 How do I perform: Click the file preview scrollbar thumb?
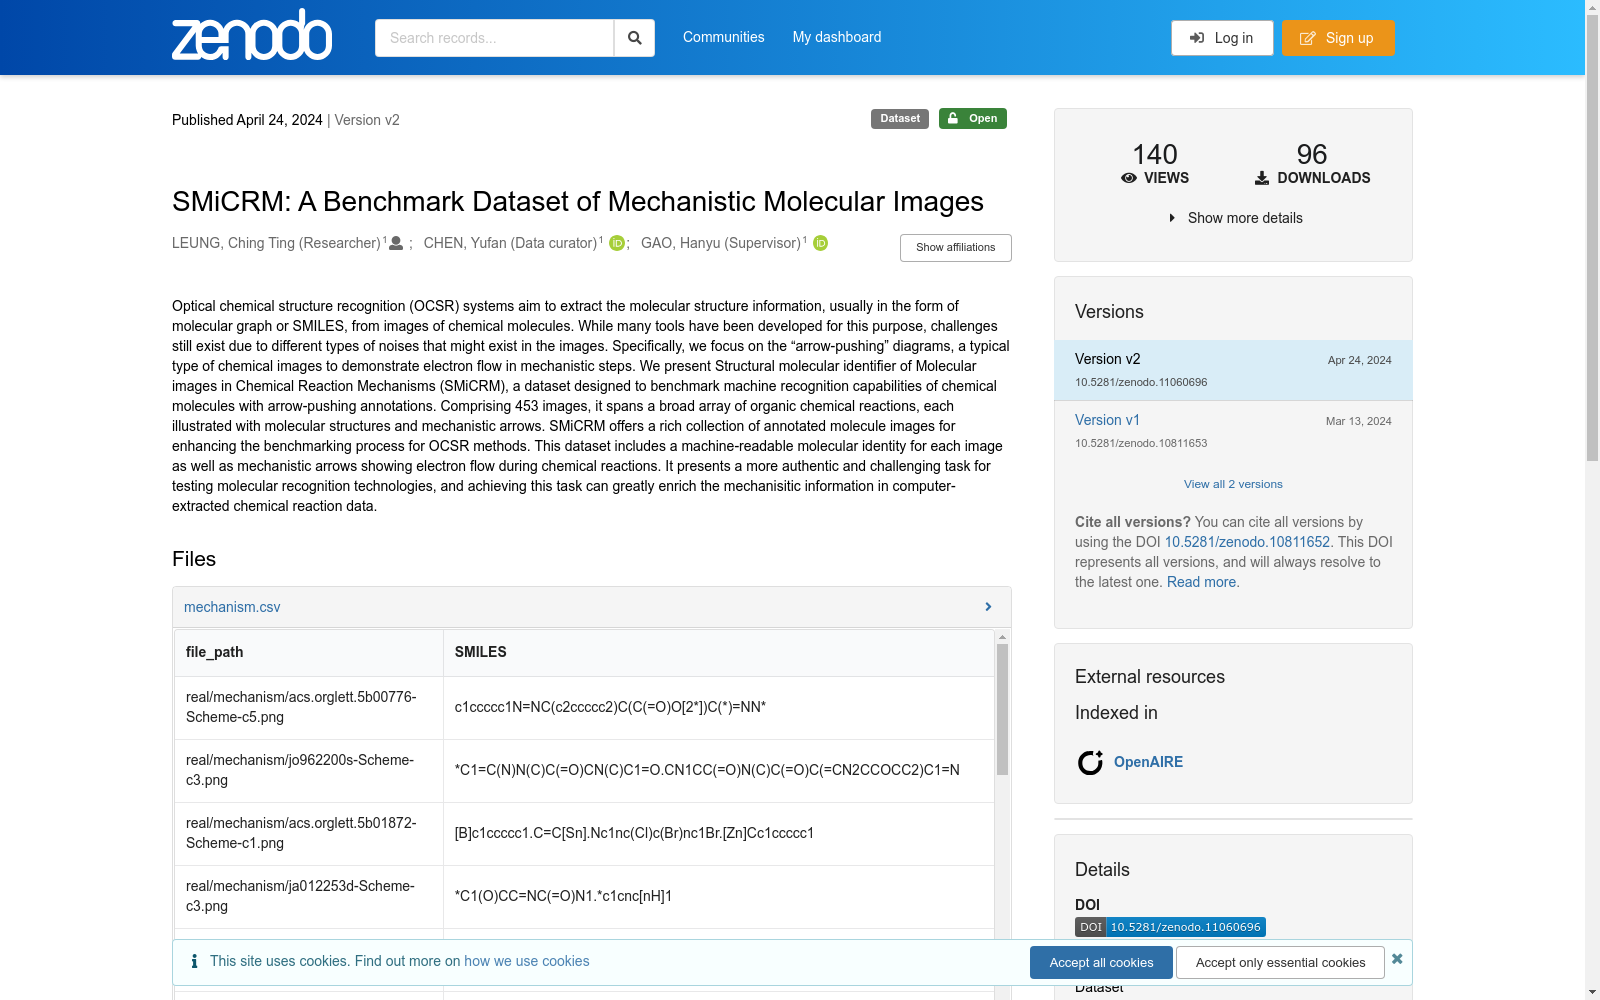(x=1002, y=709)
